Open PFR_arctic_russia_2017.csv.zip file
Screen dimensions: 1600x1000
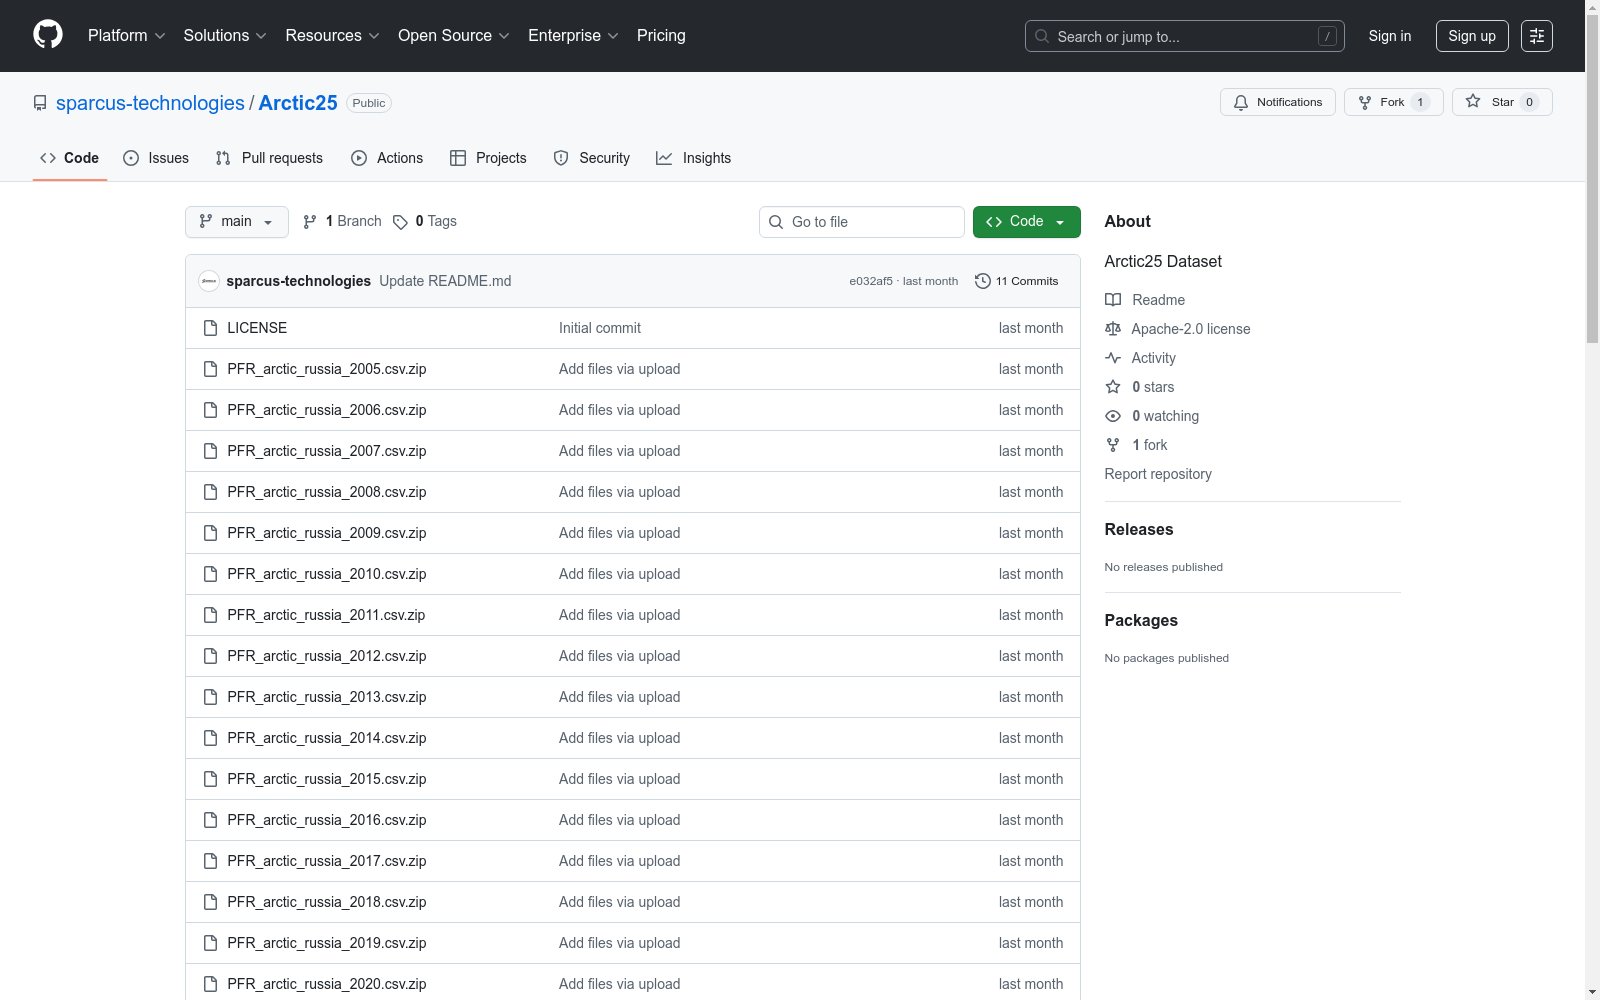(327, 861)
